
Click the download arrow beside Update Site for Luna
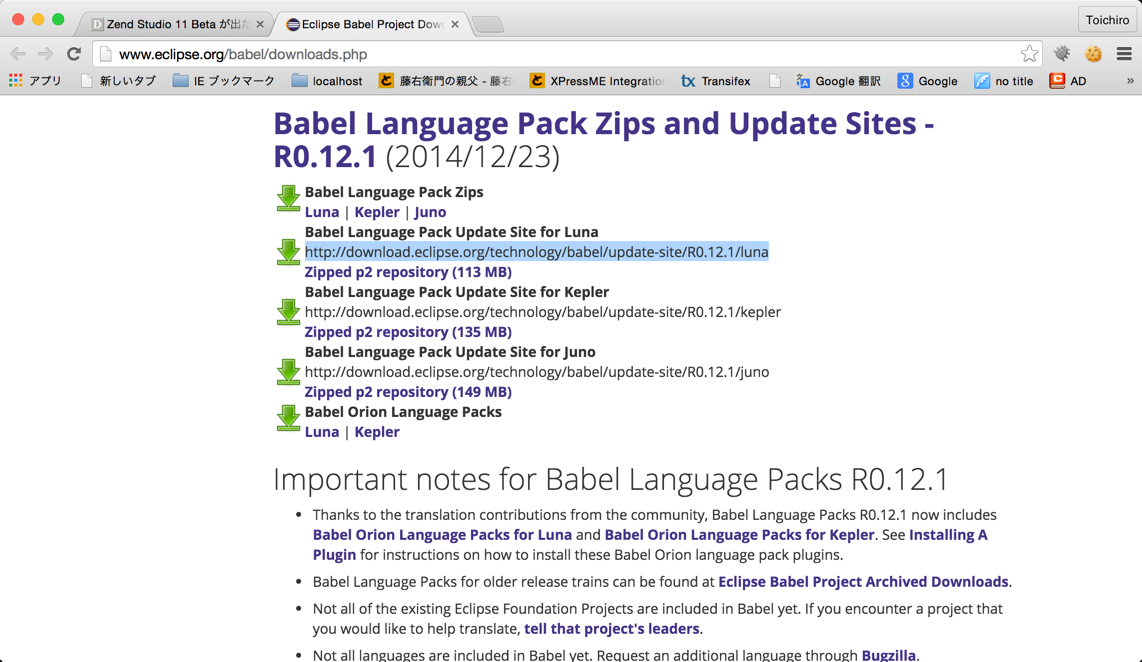click(288, 252)
